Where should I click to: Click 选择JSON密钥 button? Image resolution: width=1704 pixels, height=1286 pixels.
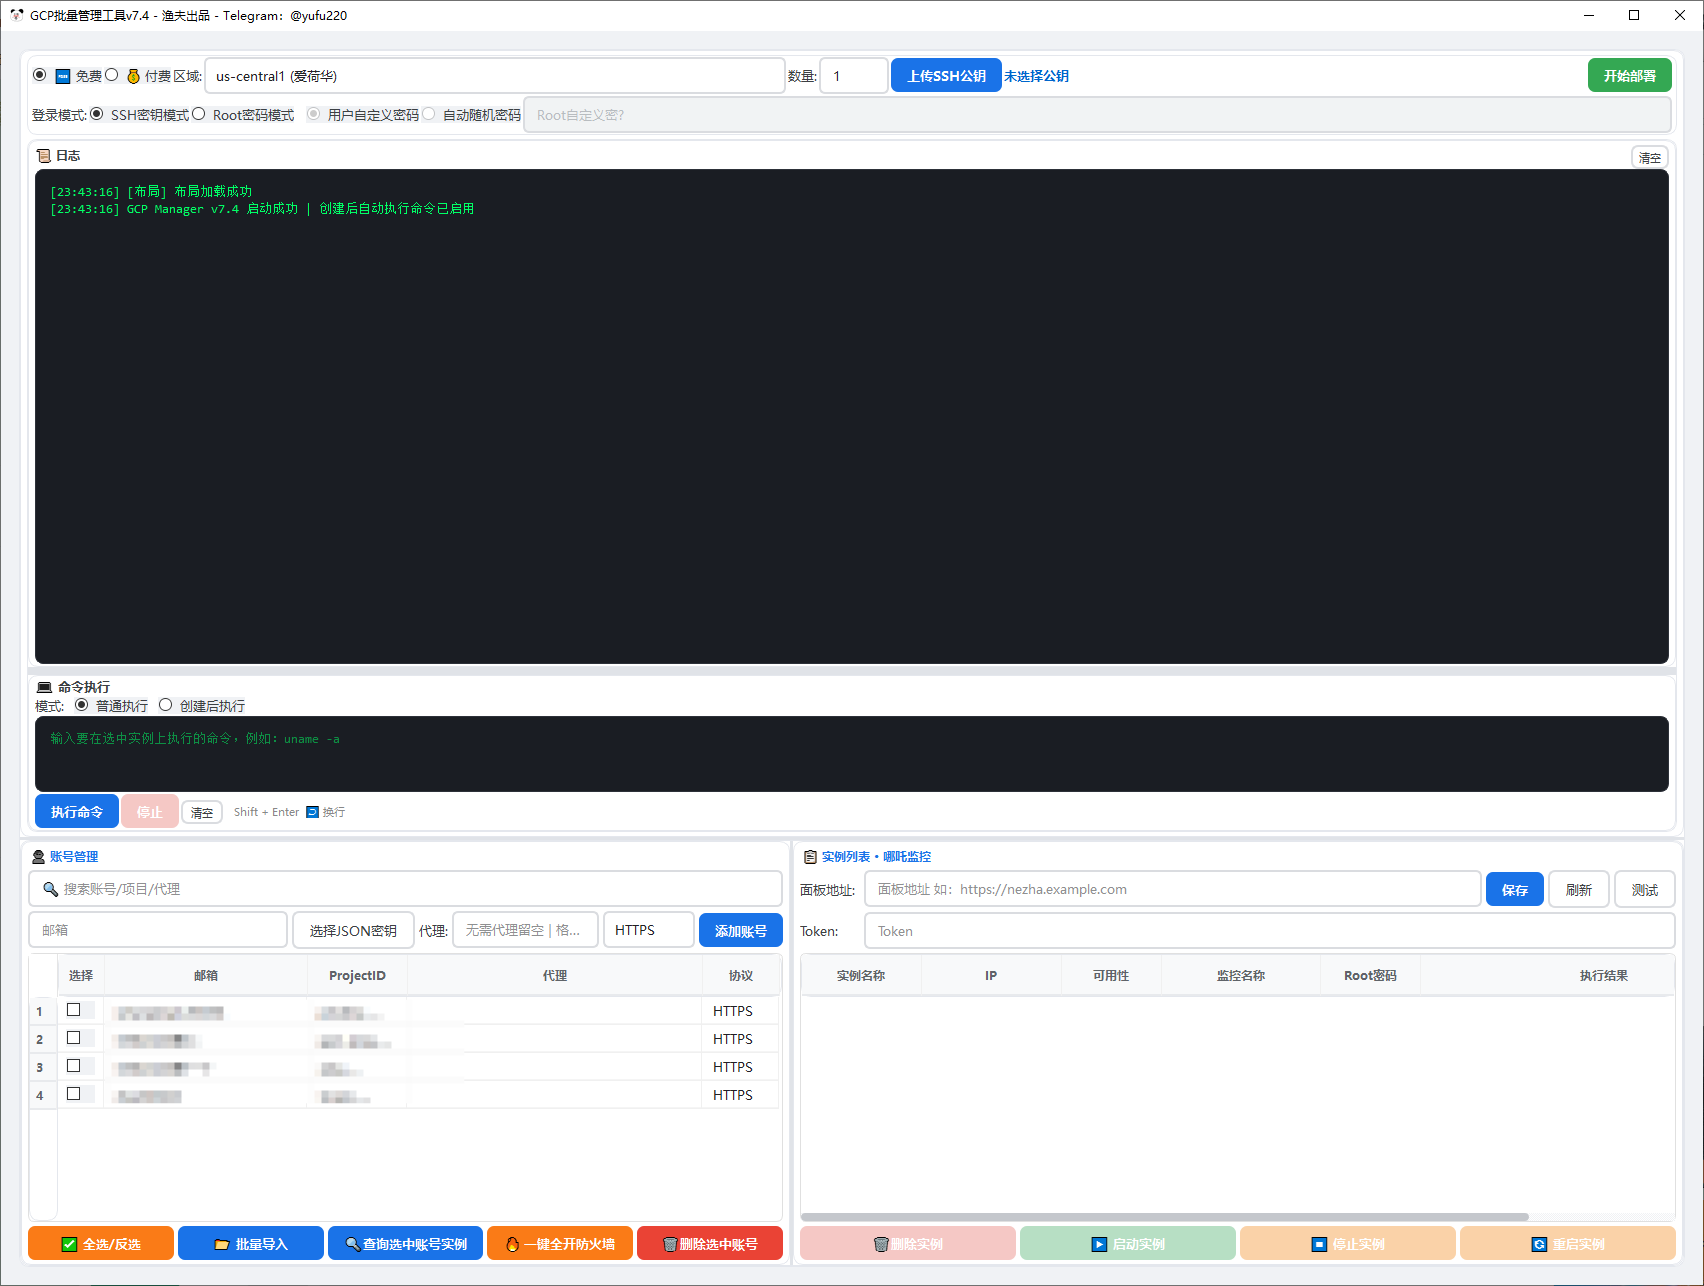click(x=353, y=931)
